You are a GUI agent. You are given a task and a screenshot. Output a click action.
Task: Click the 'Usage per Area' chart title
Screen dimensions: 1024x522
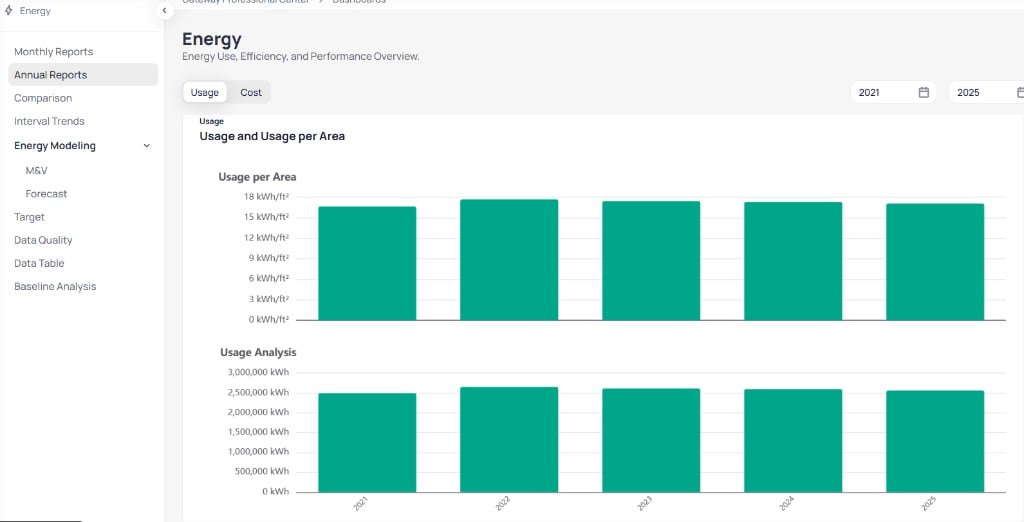click(x=257, y=176)
